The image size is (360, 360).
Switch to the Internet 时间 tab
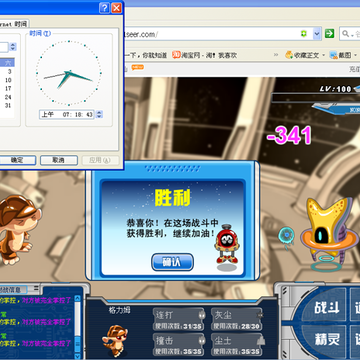[x=14, y=24]
